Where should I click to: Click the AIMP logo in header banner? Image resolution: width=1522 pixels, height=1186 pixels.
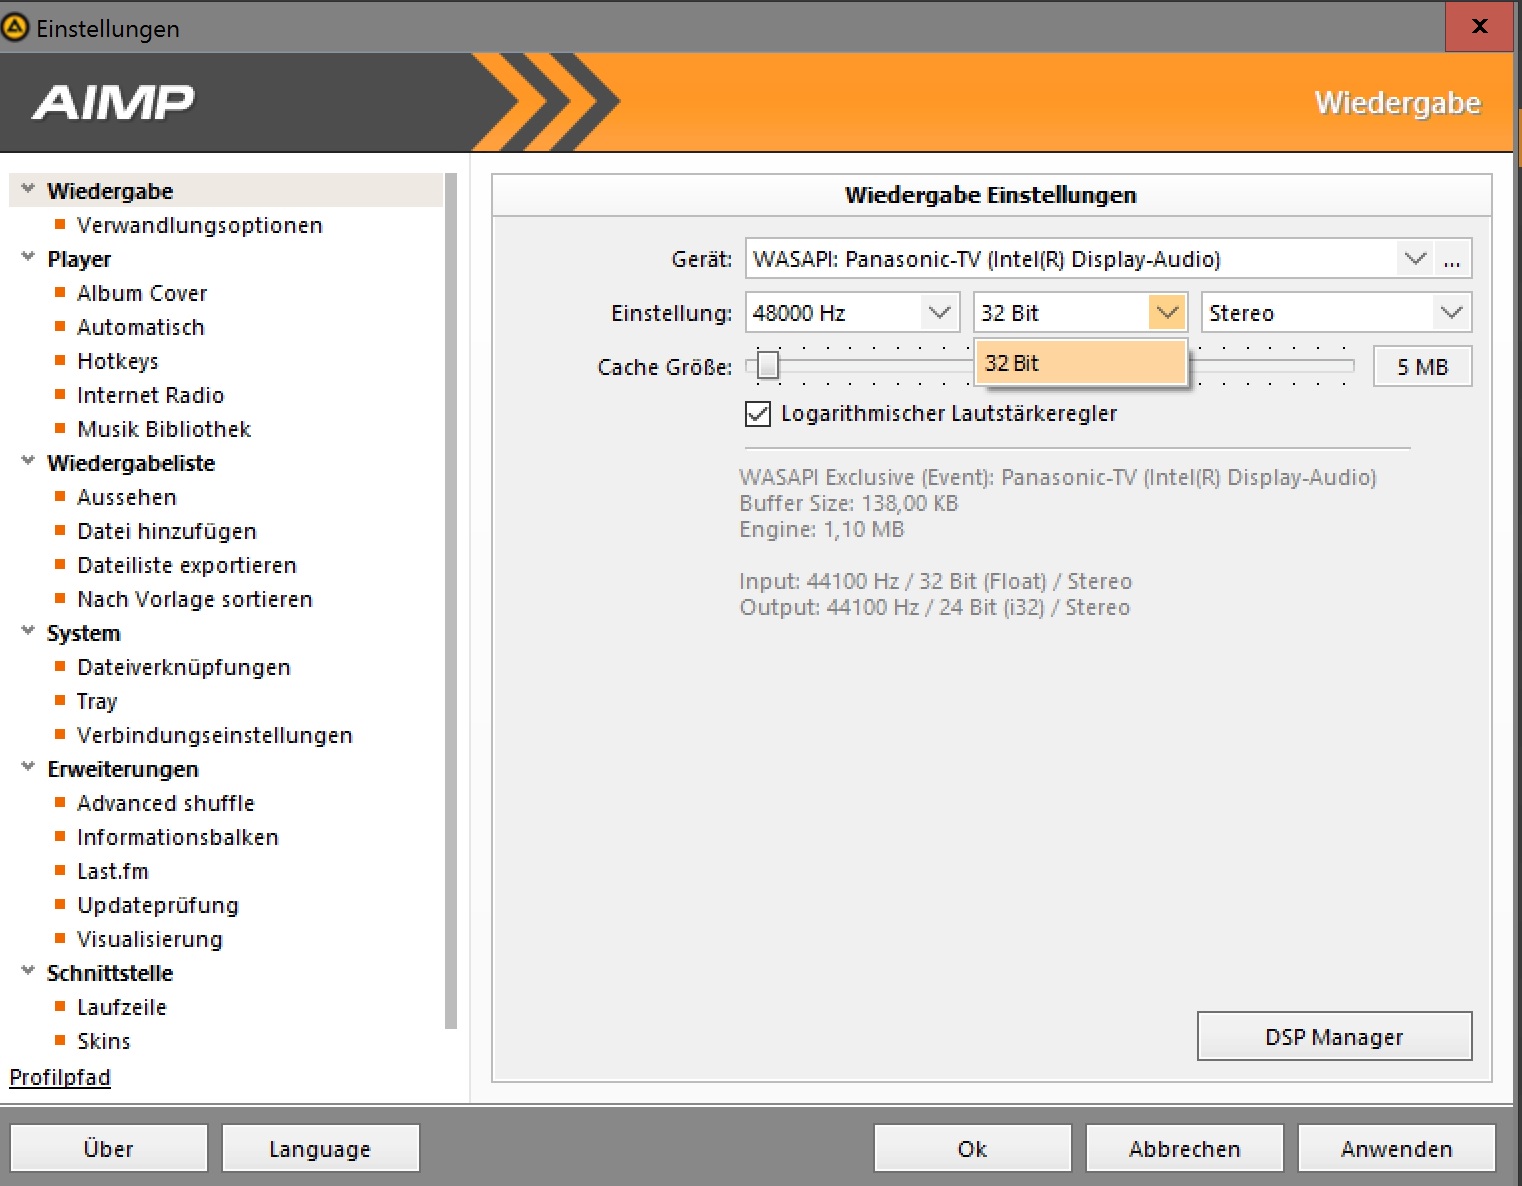click(113, 102)
